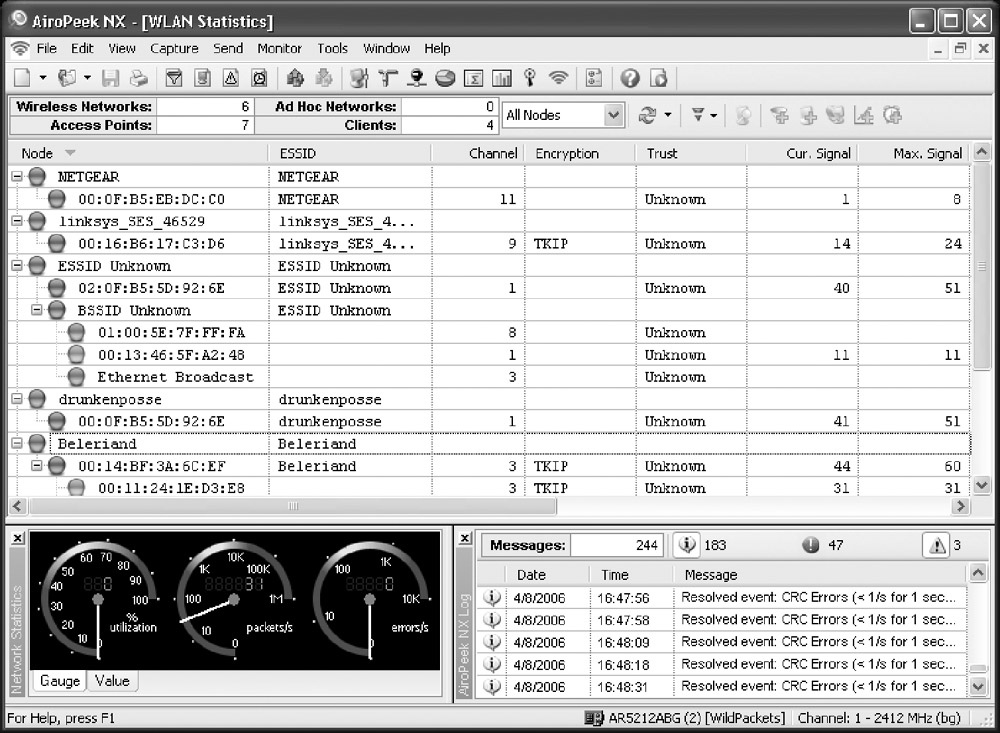This screenshot has width=1000, height=733.
Task: Sort by the Max. Signal column header
Action: (x=914, y=153)
